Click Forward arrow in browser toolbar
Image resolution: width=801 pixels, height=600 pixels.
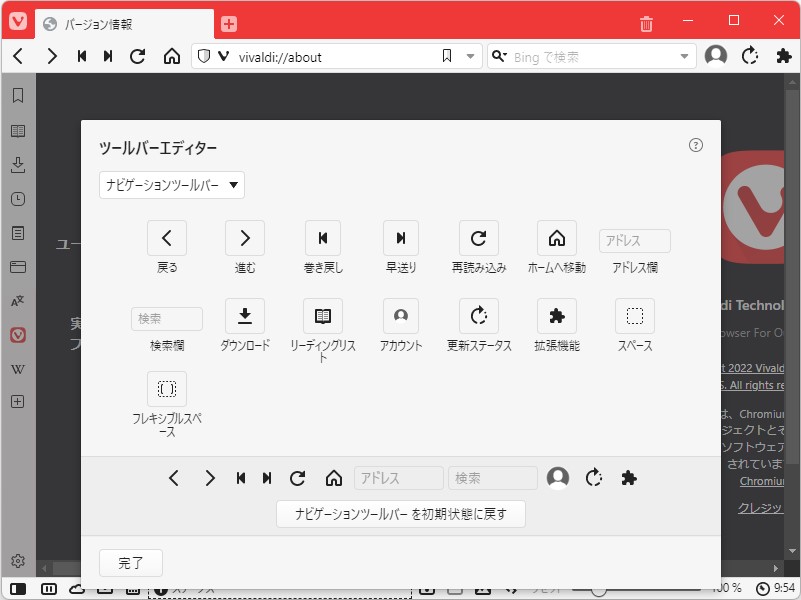(x=52, y=56)
